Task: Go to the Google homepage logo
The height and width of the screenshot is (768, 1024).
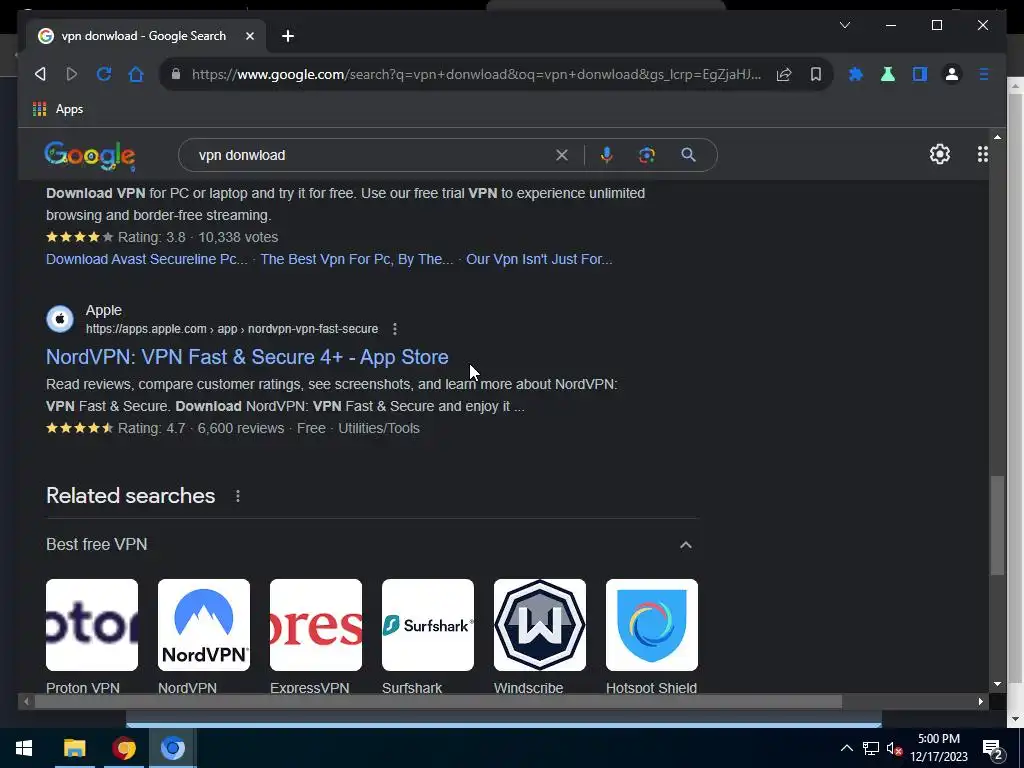Action: coord(90,155)
